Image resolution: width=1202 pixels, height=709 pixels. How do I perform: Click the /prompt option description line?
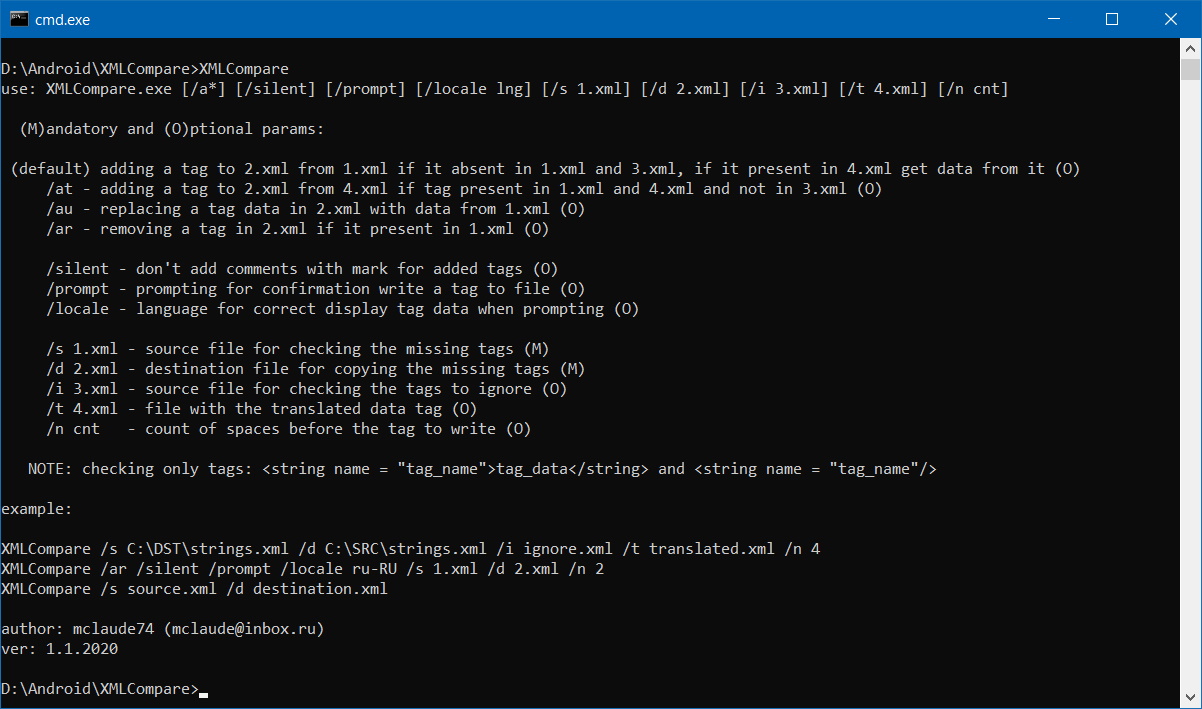click(316, 289)
